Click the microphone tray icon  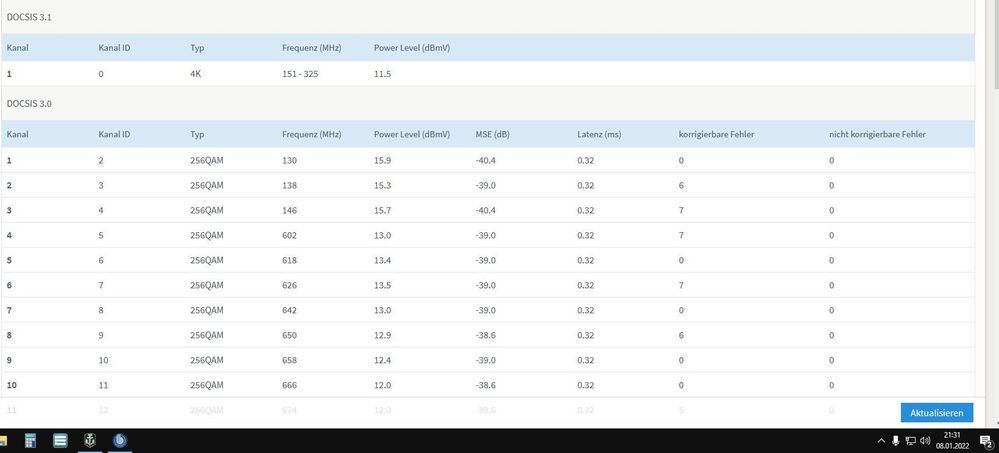(x=895, y=440)
